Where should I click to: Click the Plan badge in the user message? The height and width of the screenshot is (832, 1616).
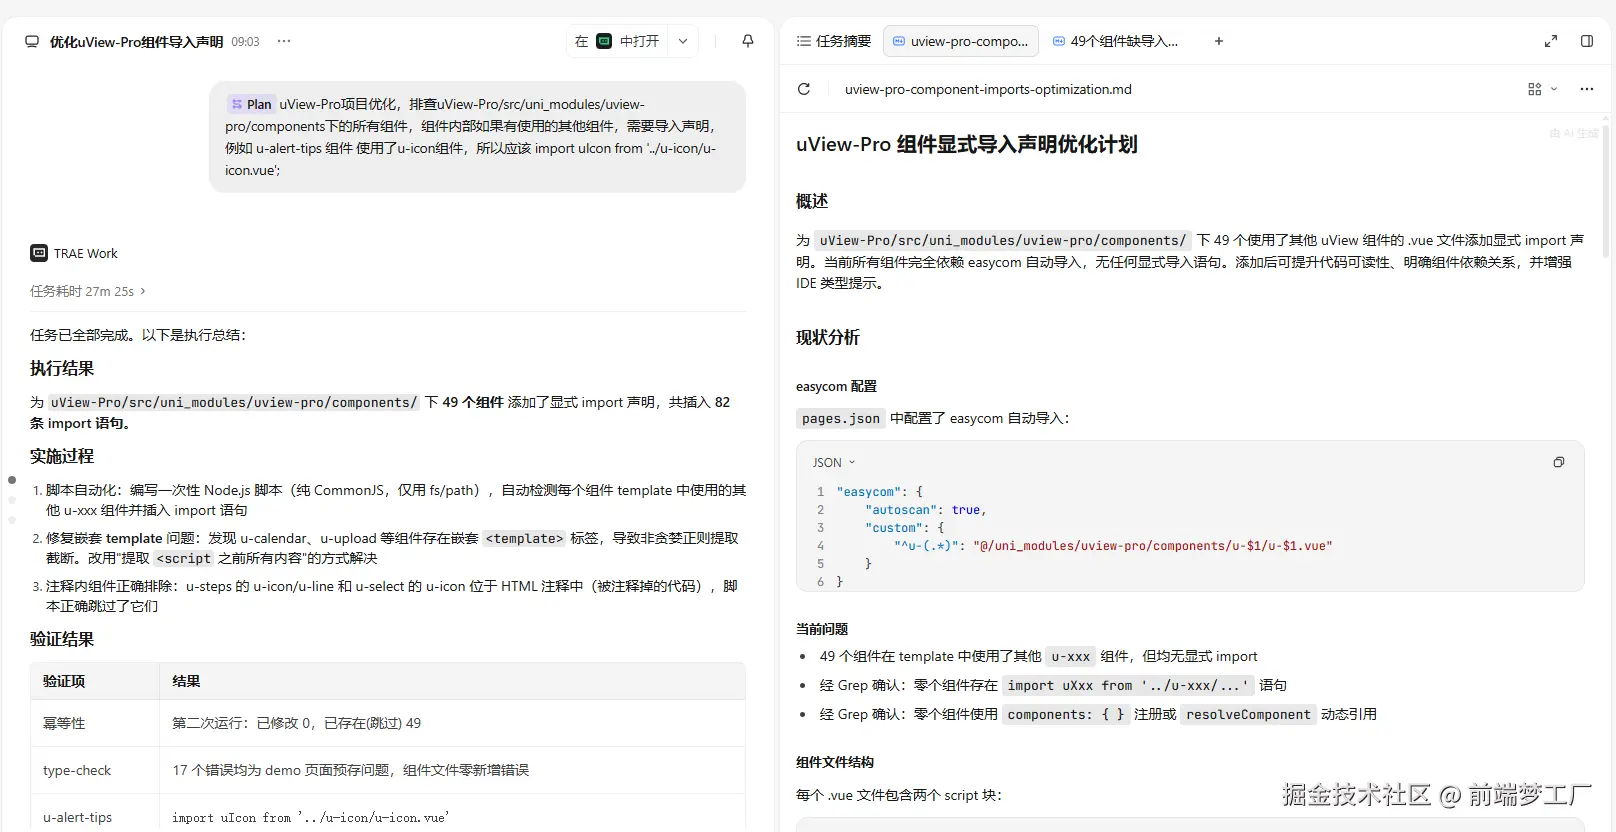(x=250, y=104)
